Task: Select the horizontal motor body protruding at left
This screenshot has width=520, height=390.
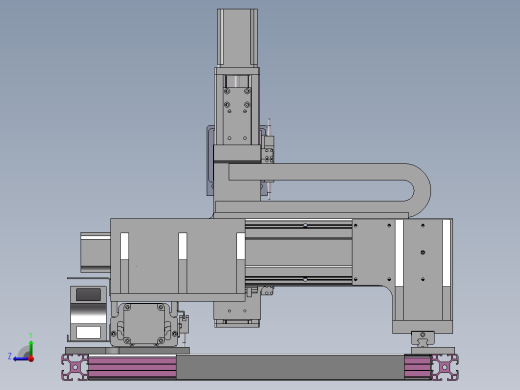Action: 95,252
